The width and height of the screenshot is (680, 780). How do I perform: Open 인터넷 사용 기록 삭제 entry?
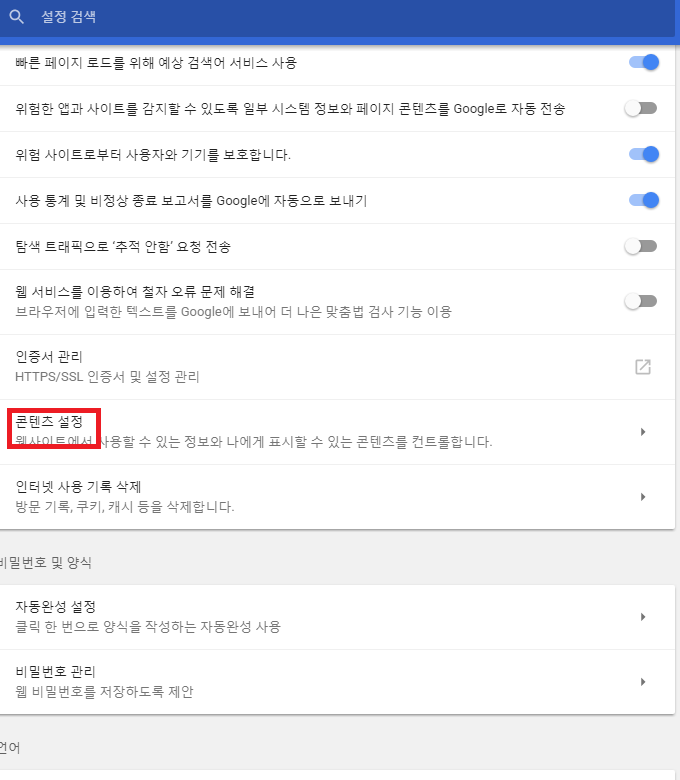(x=337, y=497)
